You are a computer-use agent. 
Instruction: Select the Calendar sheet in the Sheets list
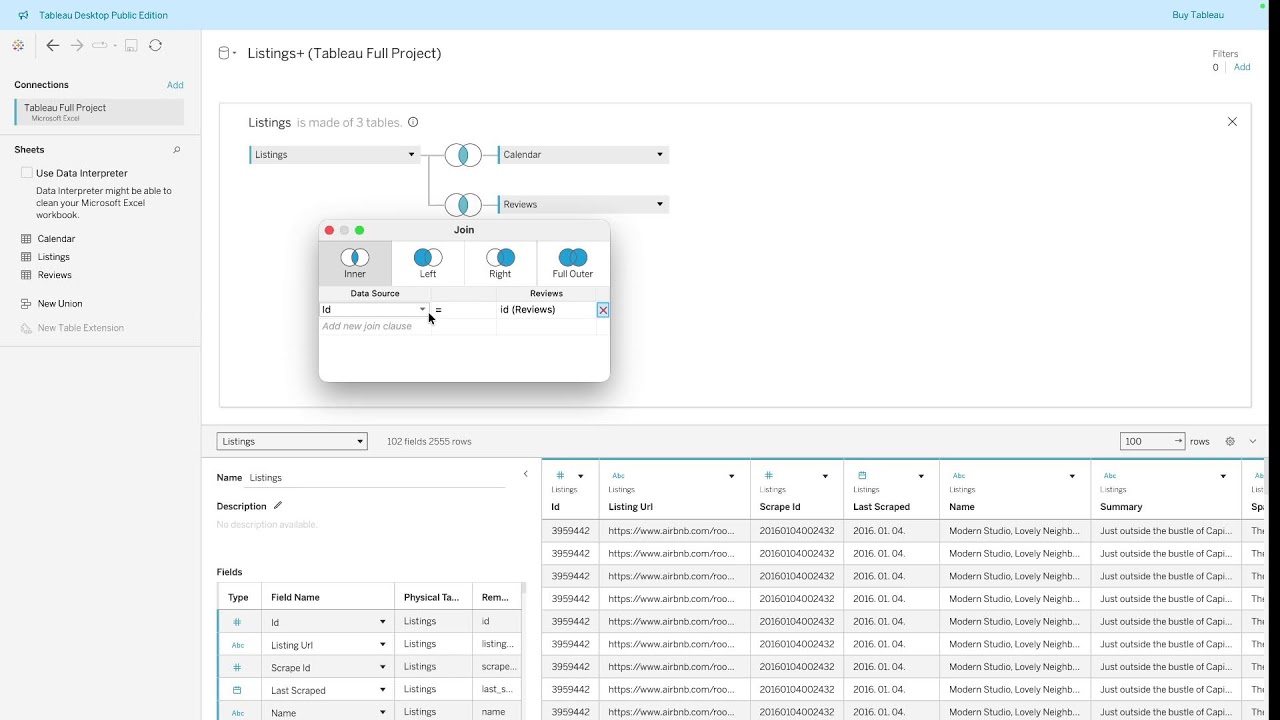56,239
